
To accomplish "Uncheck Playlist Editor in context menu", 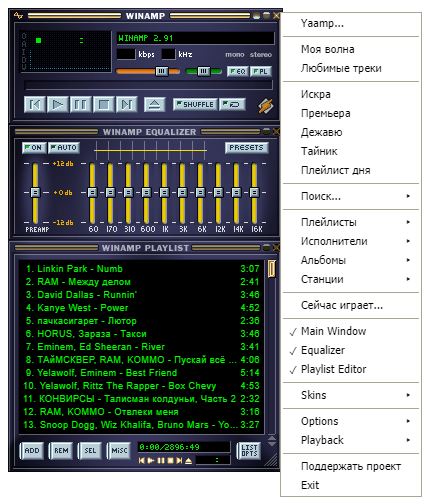I will pyautogui.click(x=351, y=369).
